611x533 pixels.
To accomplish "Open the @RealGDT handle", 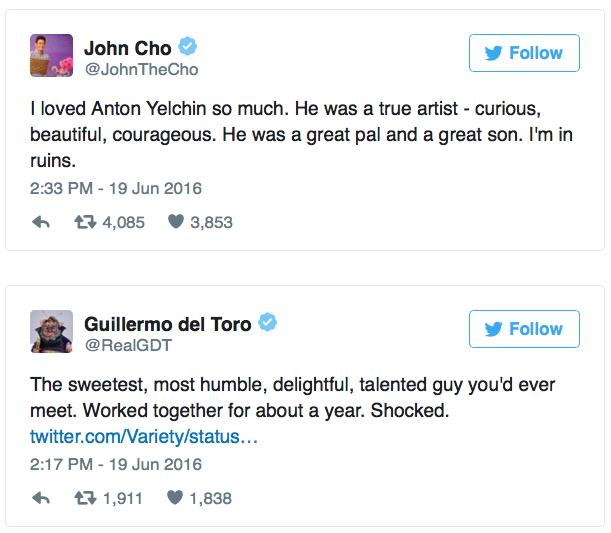I will click(128, 345).
